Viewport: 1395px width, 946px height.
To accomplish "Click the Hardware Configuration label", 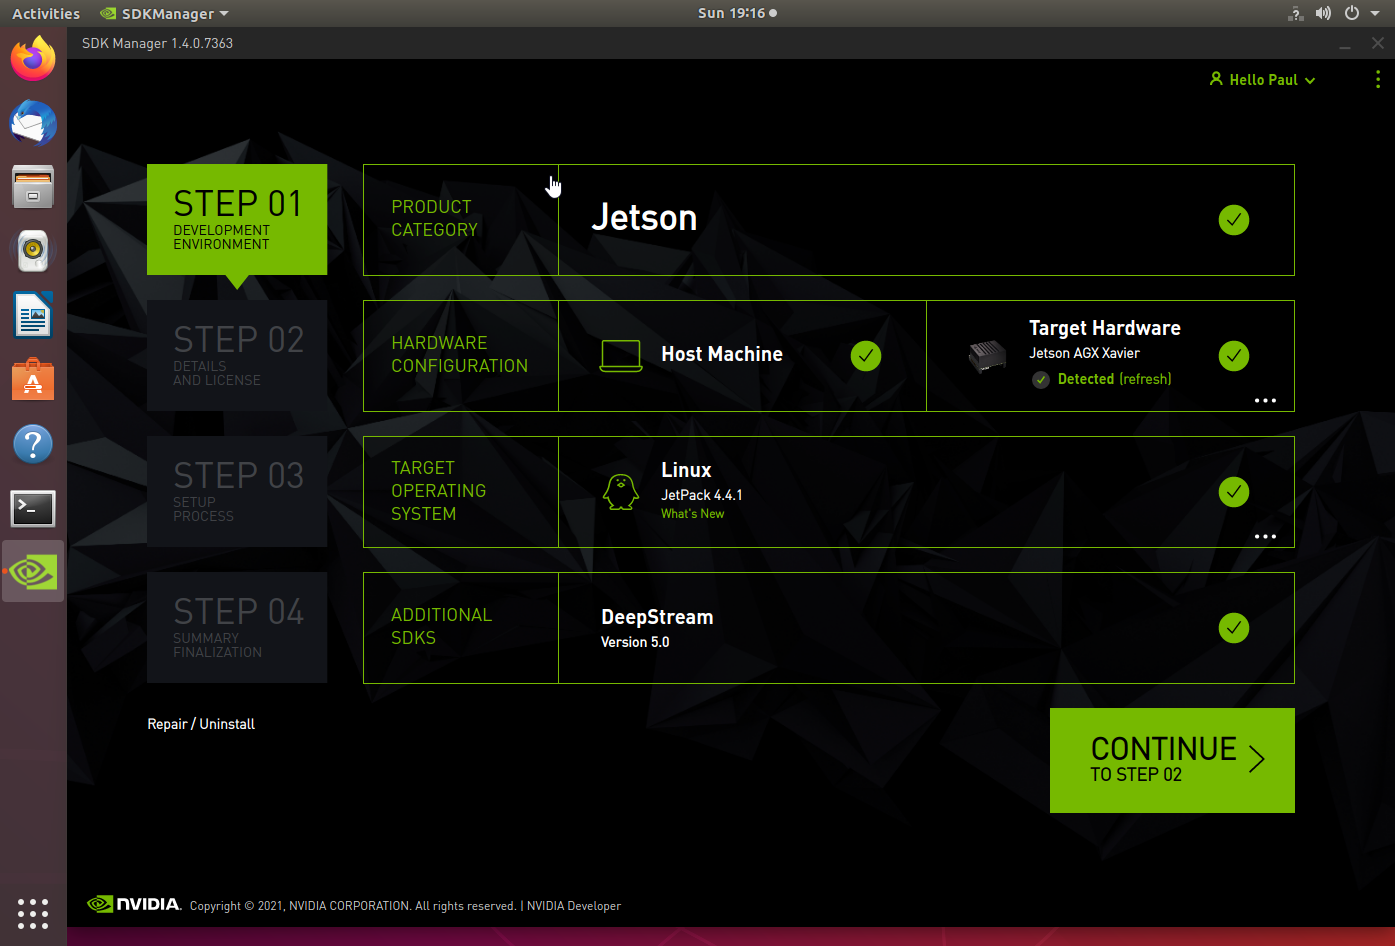I will pos(459,354).
